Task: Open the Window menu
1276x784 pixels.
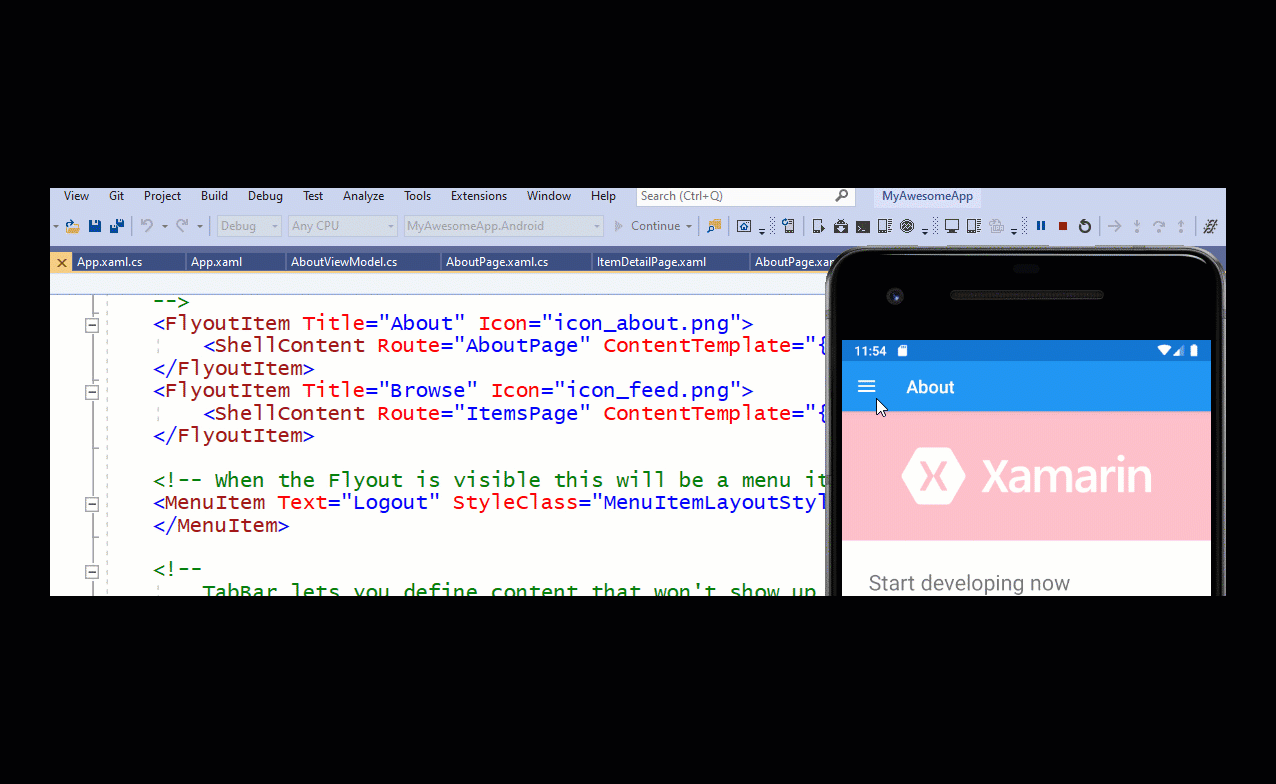Action: click(549, 196)
